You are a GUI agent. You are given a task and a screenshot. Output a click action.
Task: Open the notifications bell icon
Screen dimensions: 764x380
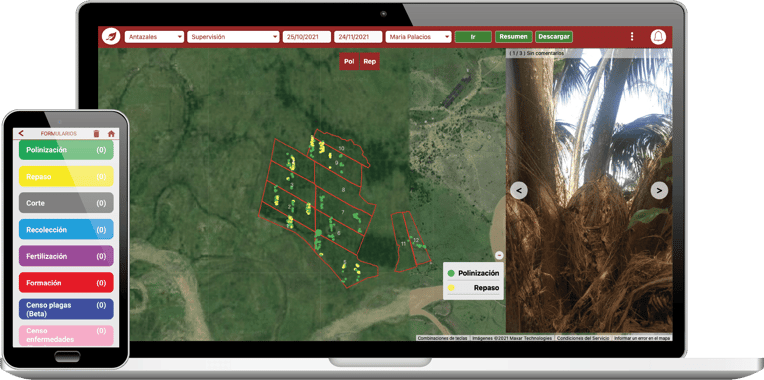click(658, 37)
